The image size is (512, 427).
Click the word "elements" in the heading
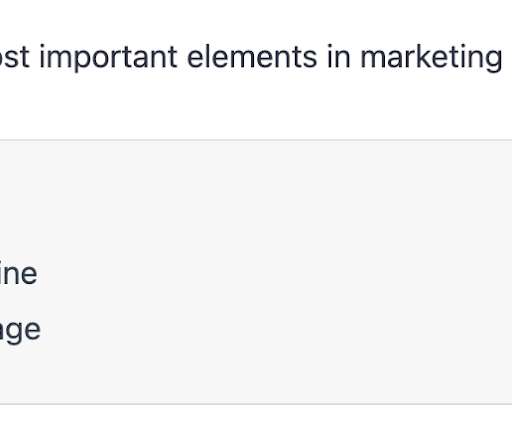coord(252,57)
